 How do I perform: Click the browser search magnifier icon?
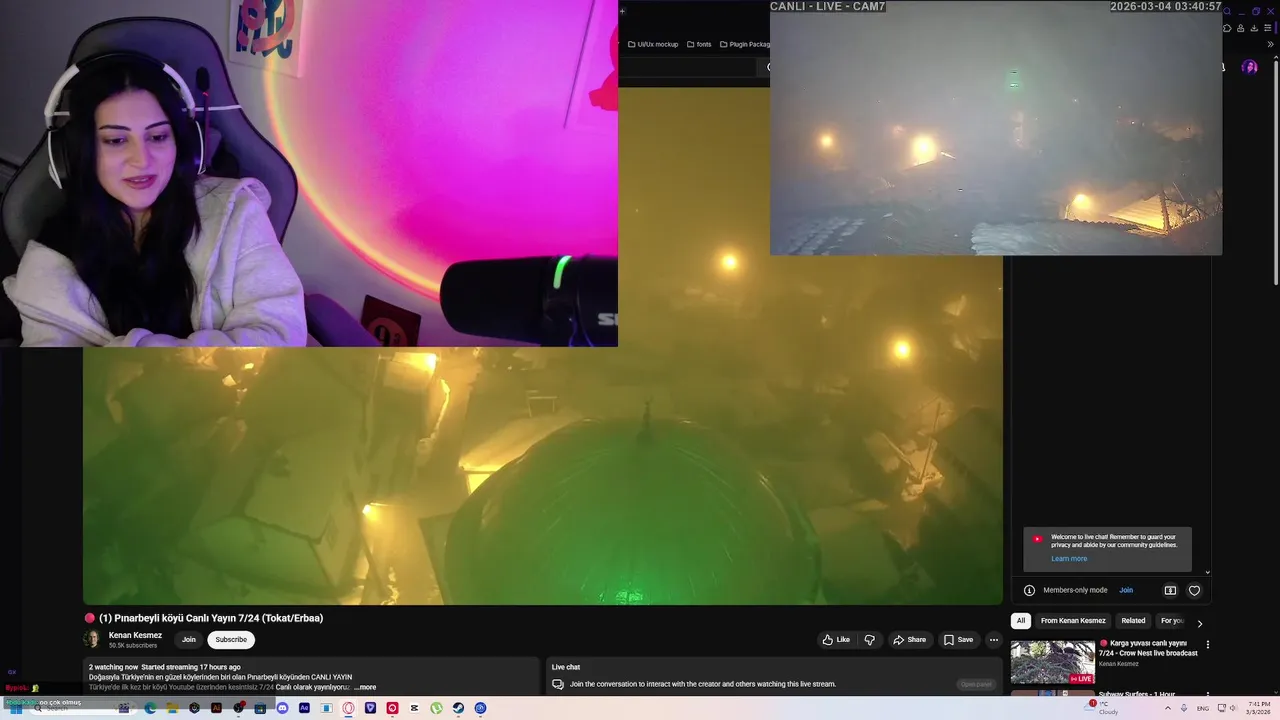click(x=1227, y=11)
